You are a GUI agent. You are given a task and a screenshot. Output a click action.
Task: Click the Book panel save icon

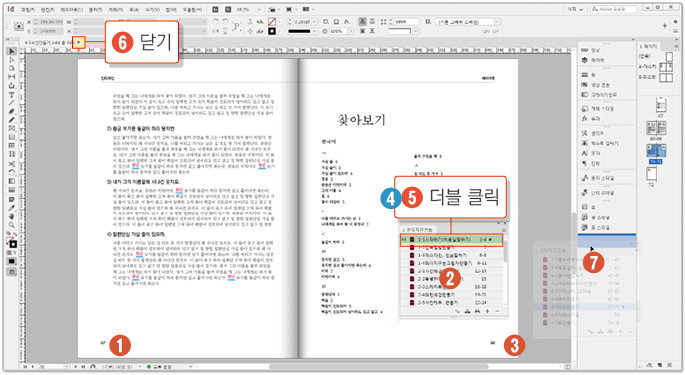point(467,311)
